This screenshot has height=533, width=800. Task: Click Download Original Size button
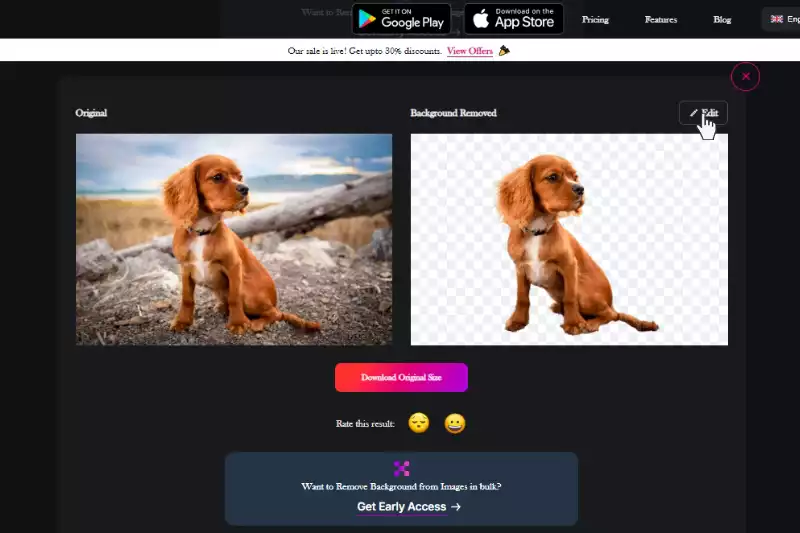tap(402, 377)
